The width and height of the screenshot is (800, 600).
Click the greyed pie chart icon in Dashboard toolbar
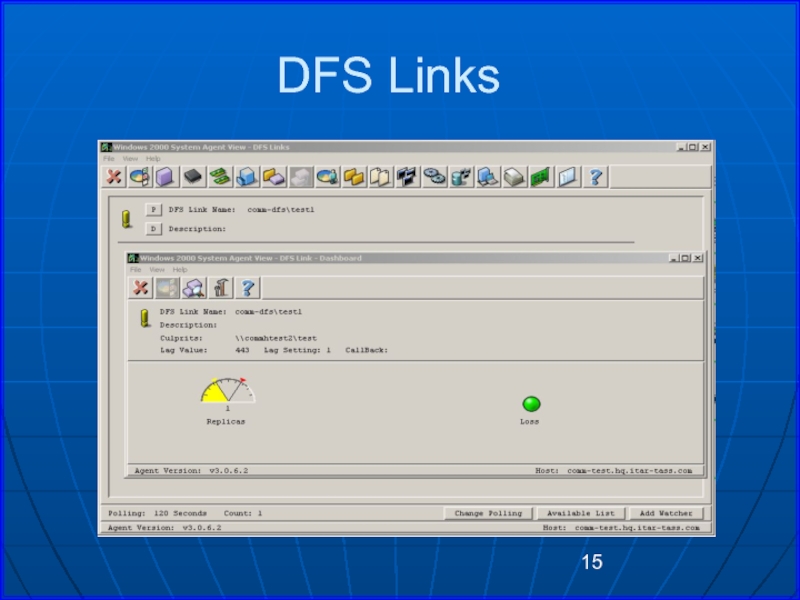pos(167,288)
